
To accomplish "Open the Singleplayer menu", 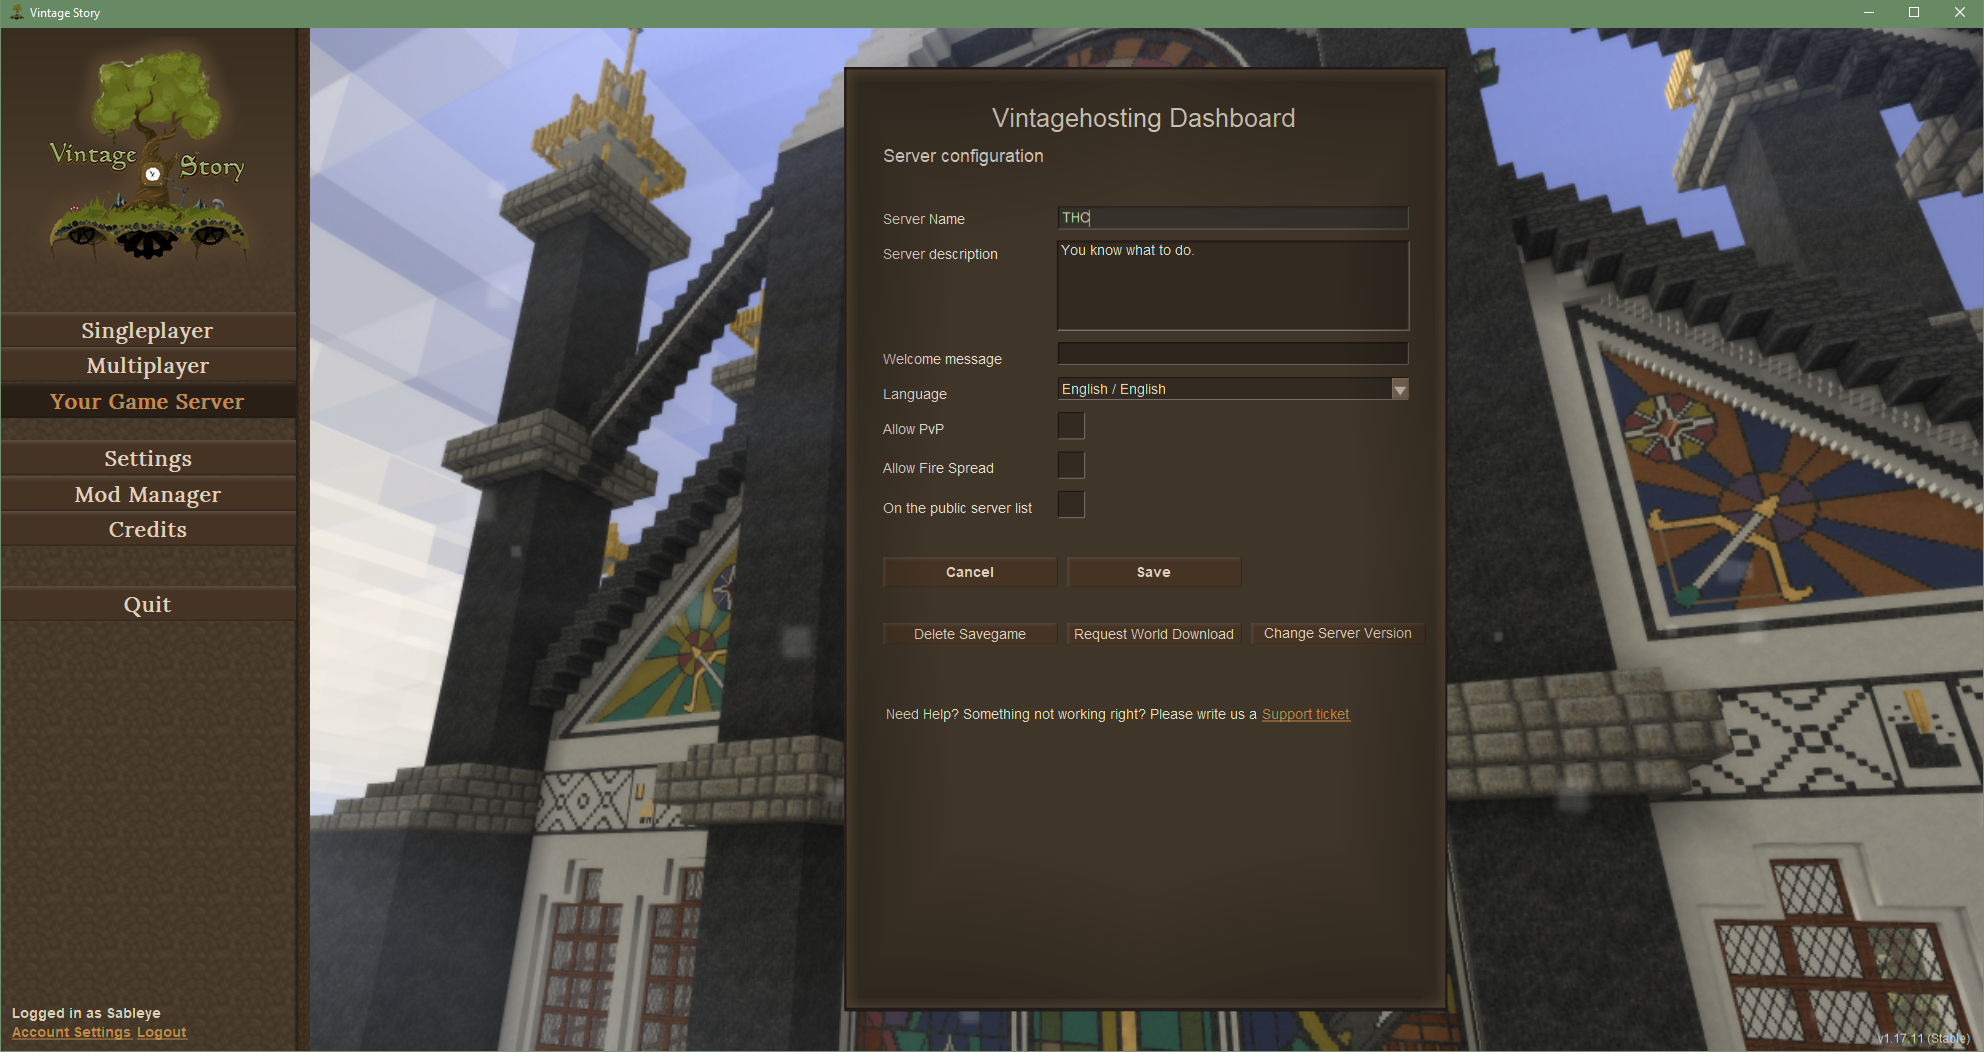I will pyautogui.click(x=147, y=331).
